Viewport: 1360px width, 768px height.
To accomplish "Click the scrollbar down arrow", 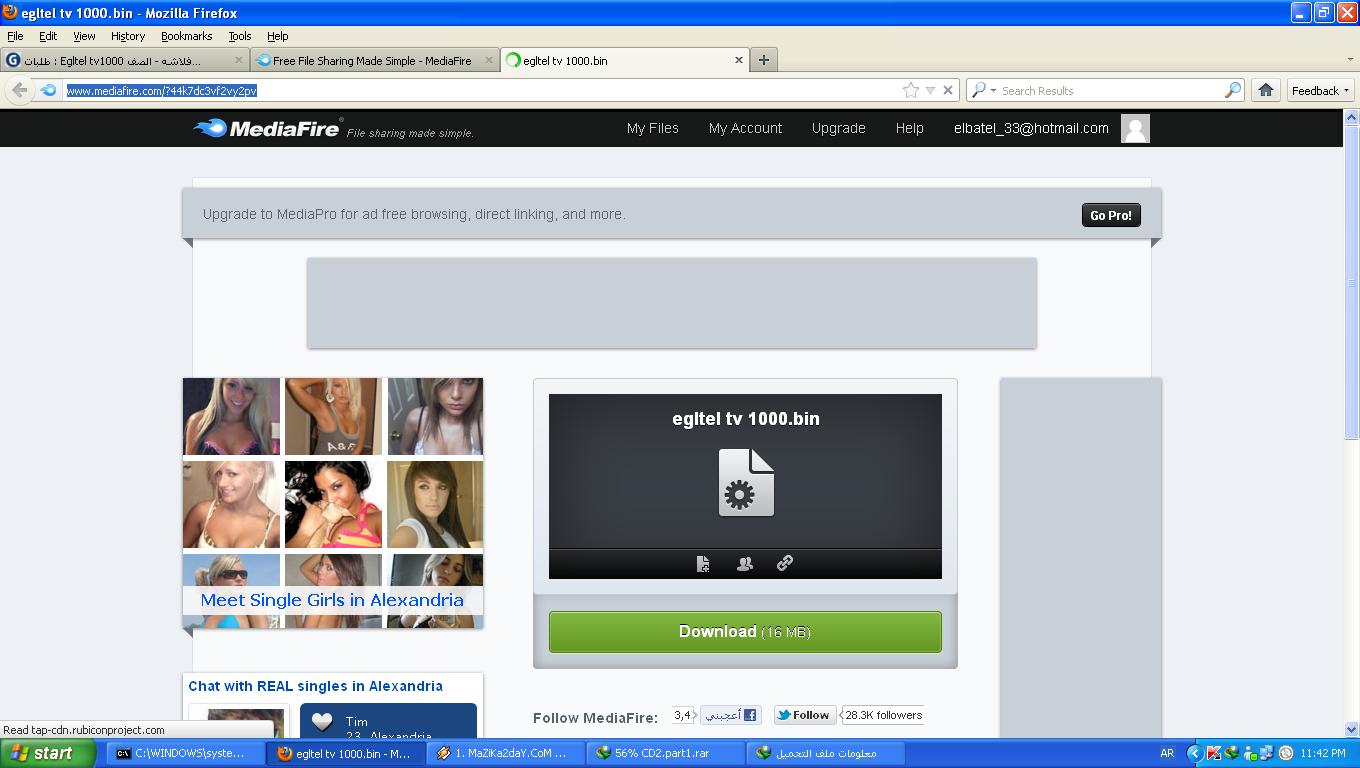I will 1352,730.
